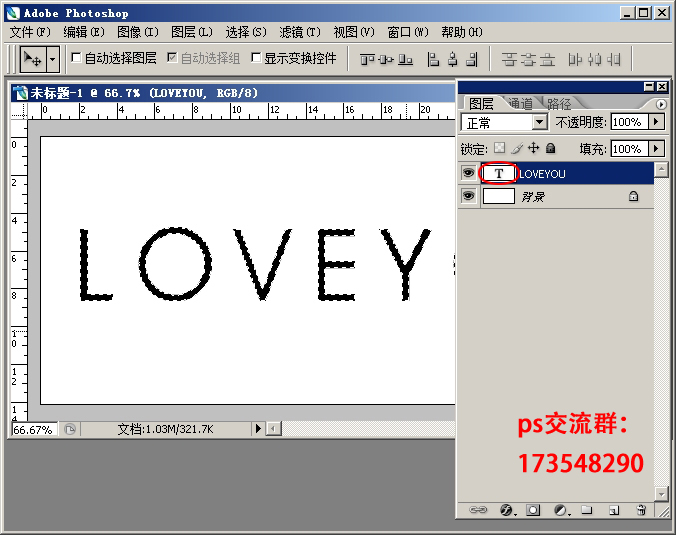Open the 编辑(E) menu

[x=84, y=32]
